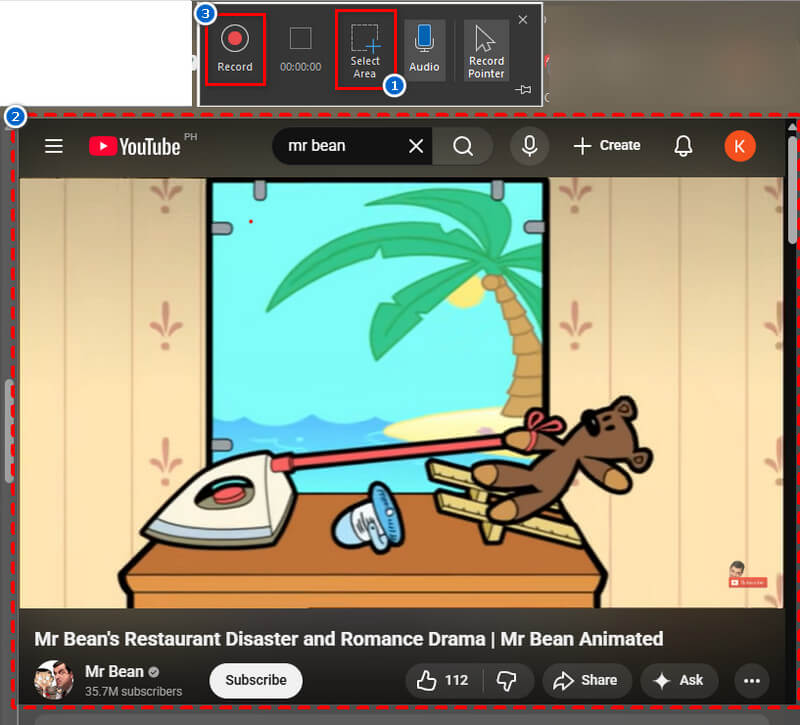Clear the search query with X
This screenshot has height=725, width=800.
(x=416, y=146)
